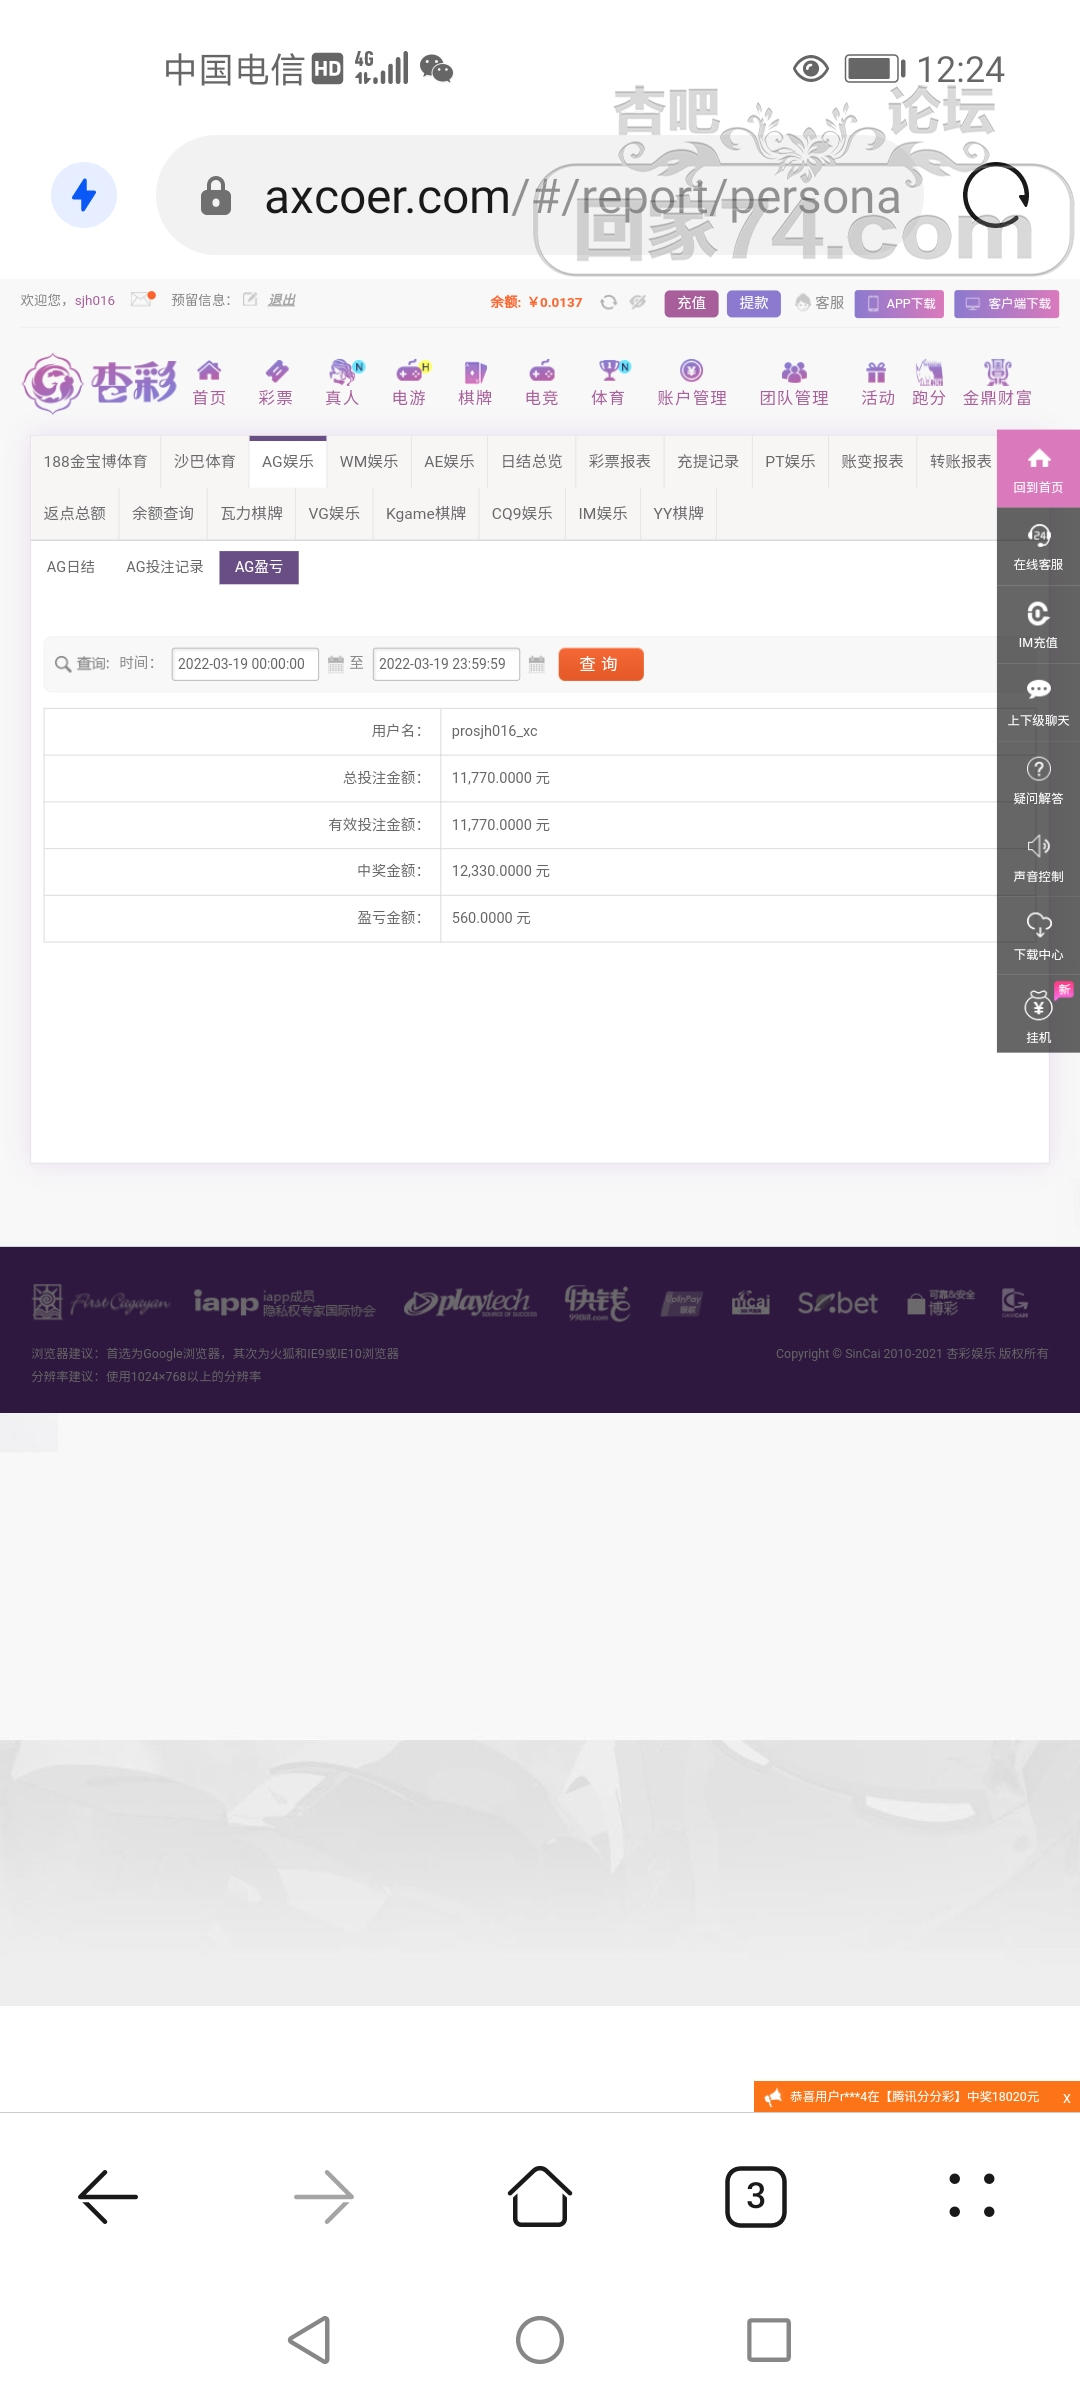Close the orange winning notification banner
This screenshot has width=1080, height=2400.
tap(1066, 2097)
